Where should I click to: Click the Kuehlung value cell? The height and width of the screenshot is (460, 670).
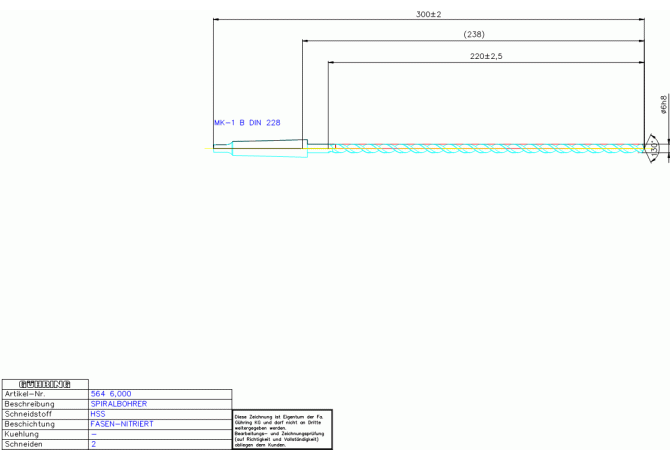click(160, 434)
